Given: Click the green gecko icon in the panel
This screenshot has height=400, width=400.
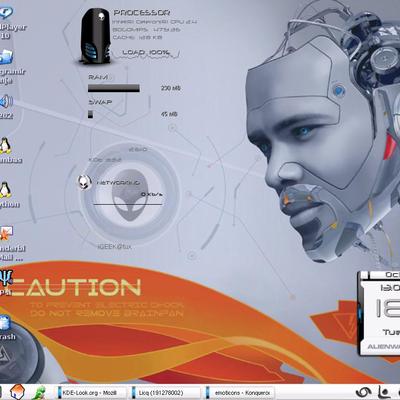Looking at the screenshot, I should 40,392.
